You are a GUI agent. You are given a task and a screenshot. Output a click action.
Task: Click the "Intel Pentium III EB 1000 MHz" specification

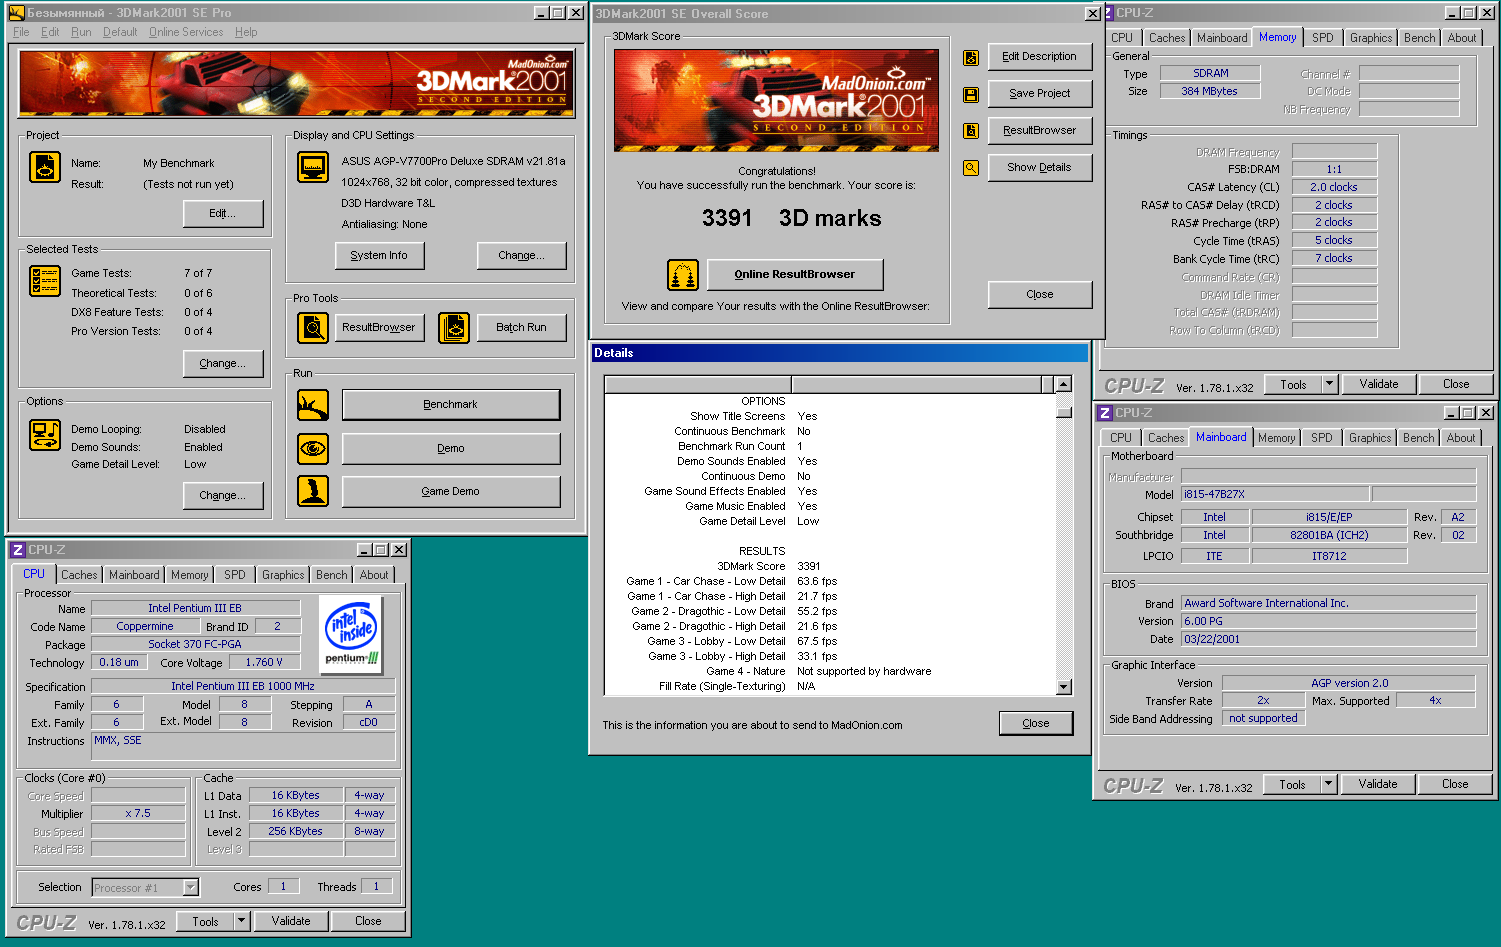point(243,686)
